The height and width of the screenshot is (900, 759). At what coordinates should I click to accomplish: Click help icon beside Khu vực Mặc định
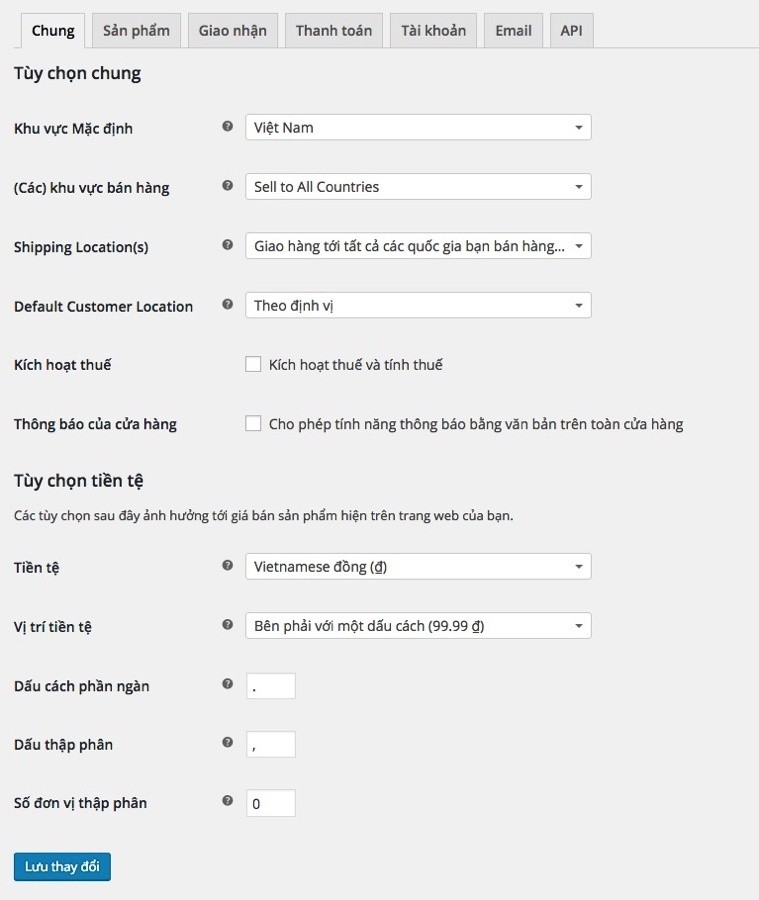tap(227, 126)
